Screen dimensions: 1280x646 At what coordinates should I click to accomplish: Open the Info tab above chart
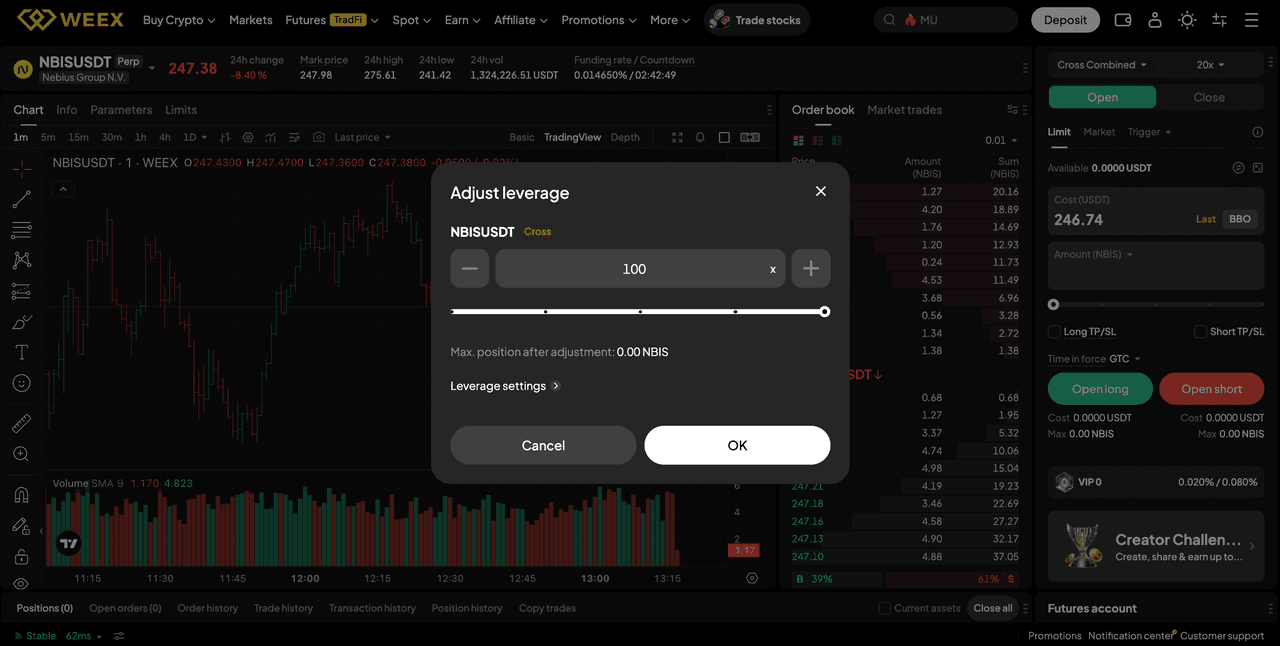click(x=67, y=110)
